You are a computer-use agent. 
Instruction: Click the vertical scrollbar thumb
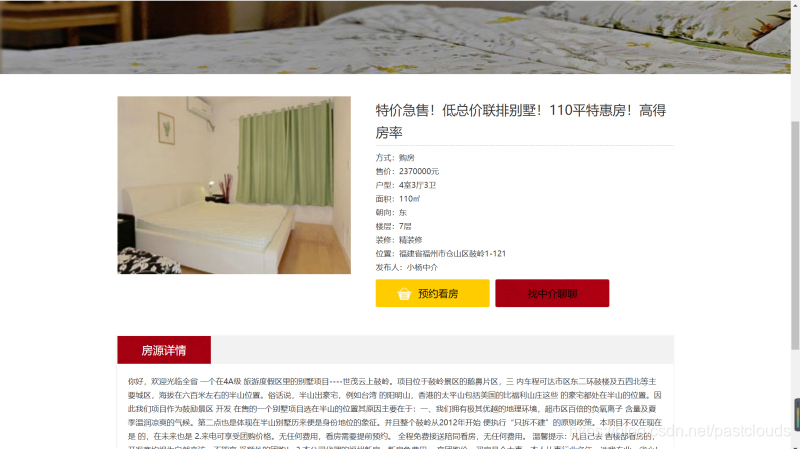(795, 235)
